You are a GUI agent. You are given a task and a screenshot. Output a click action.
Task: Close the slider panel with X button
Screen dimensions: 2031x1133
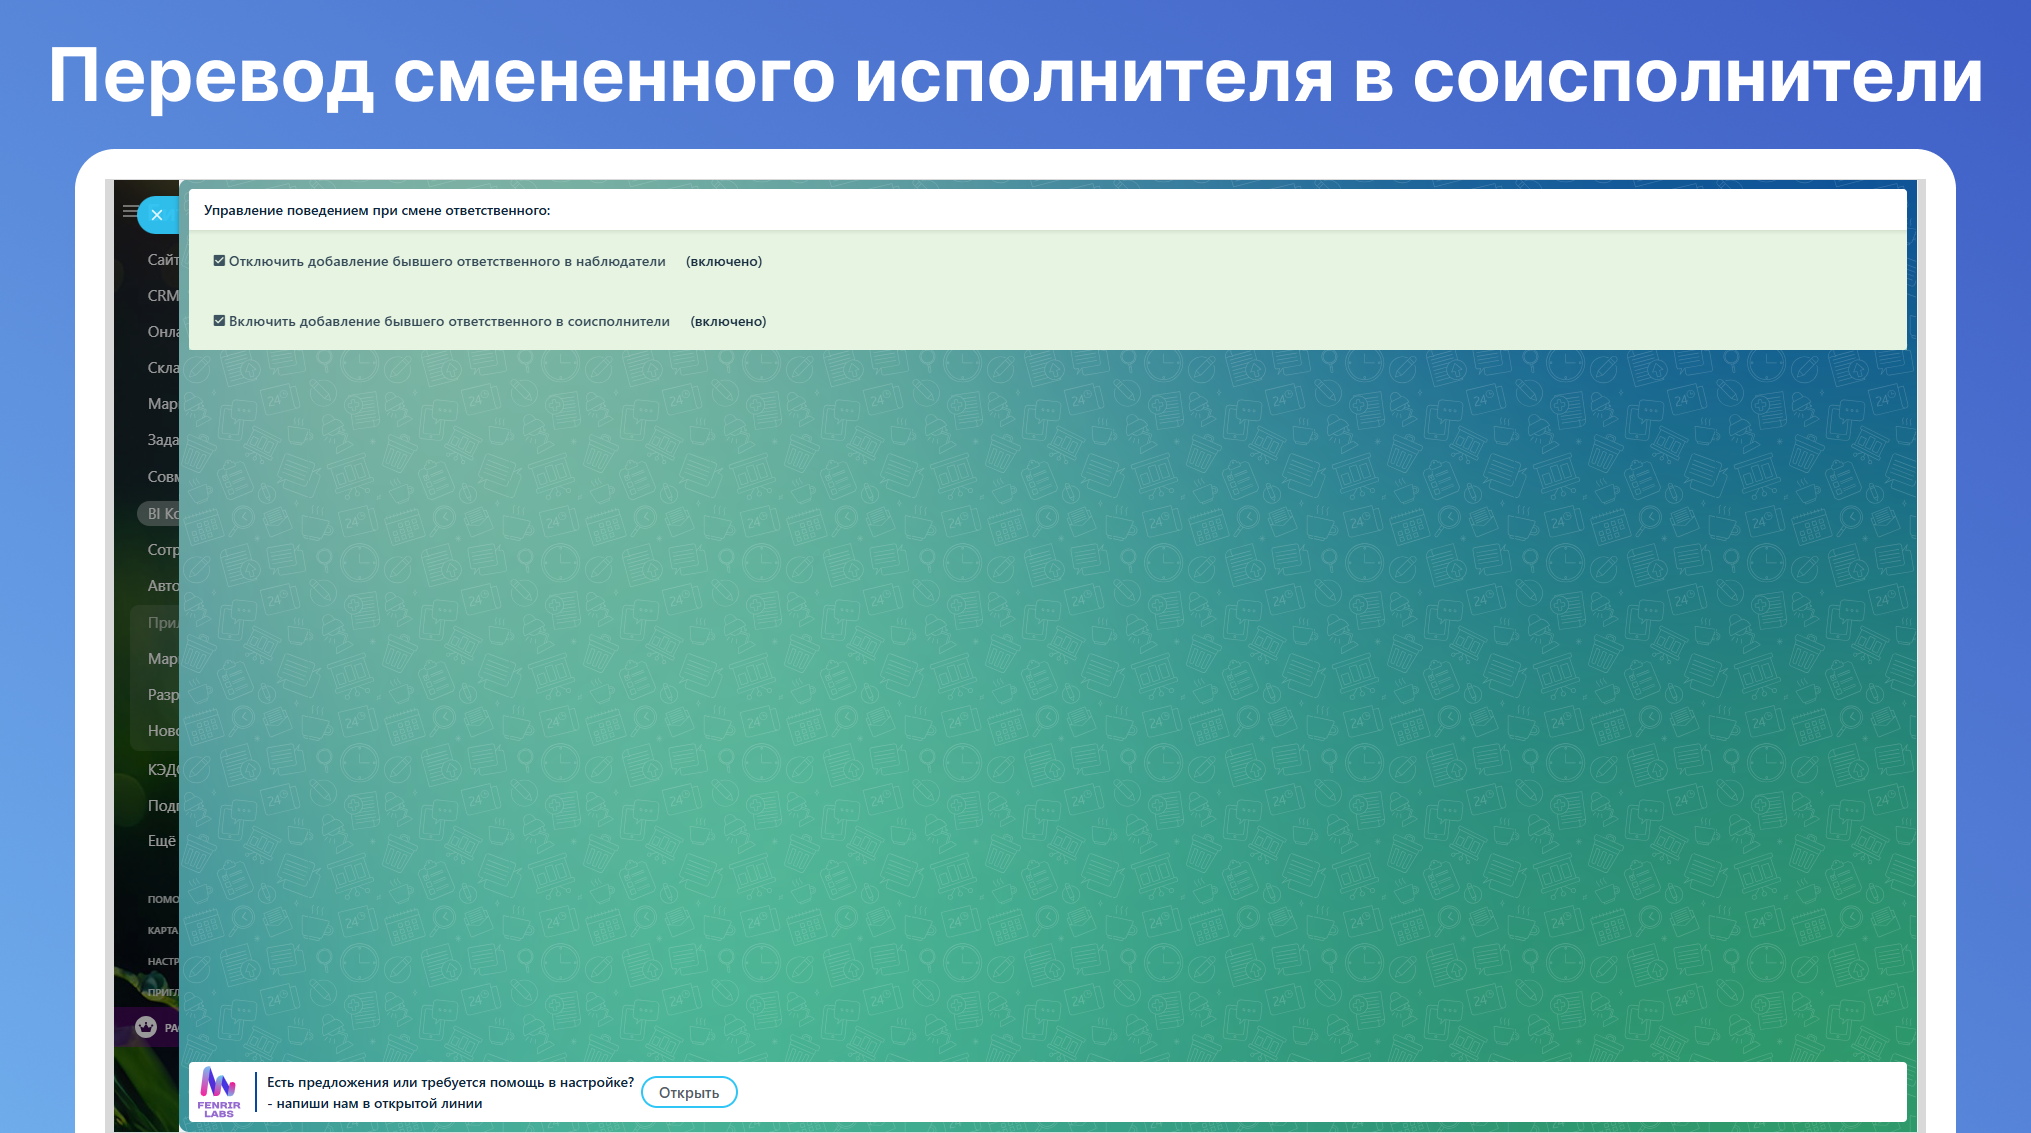(x=157, y=215)
